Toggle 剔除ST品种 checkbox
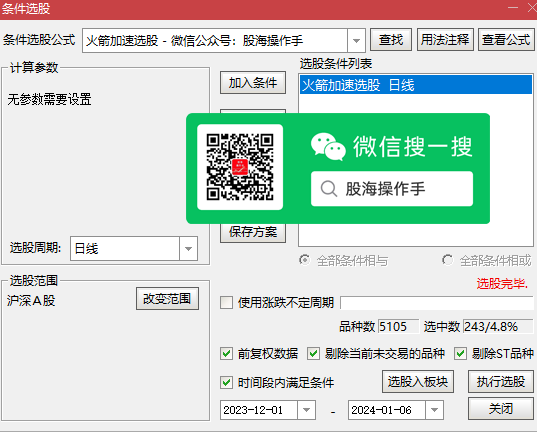Image resolution: width=537 pixels, height=432 pixels. [460, 353]
